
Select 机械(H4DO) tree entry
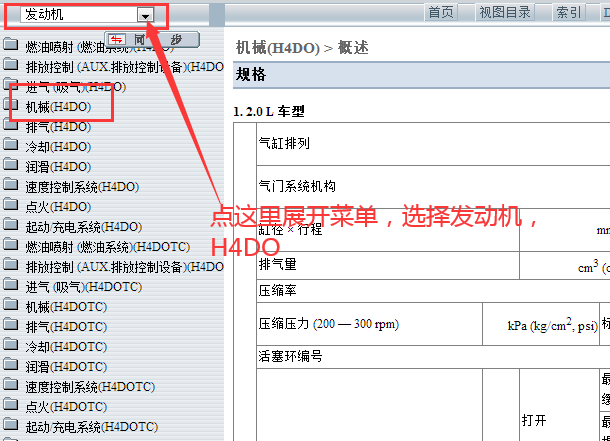[58, 107]
